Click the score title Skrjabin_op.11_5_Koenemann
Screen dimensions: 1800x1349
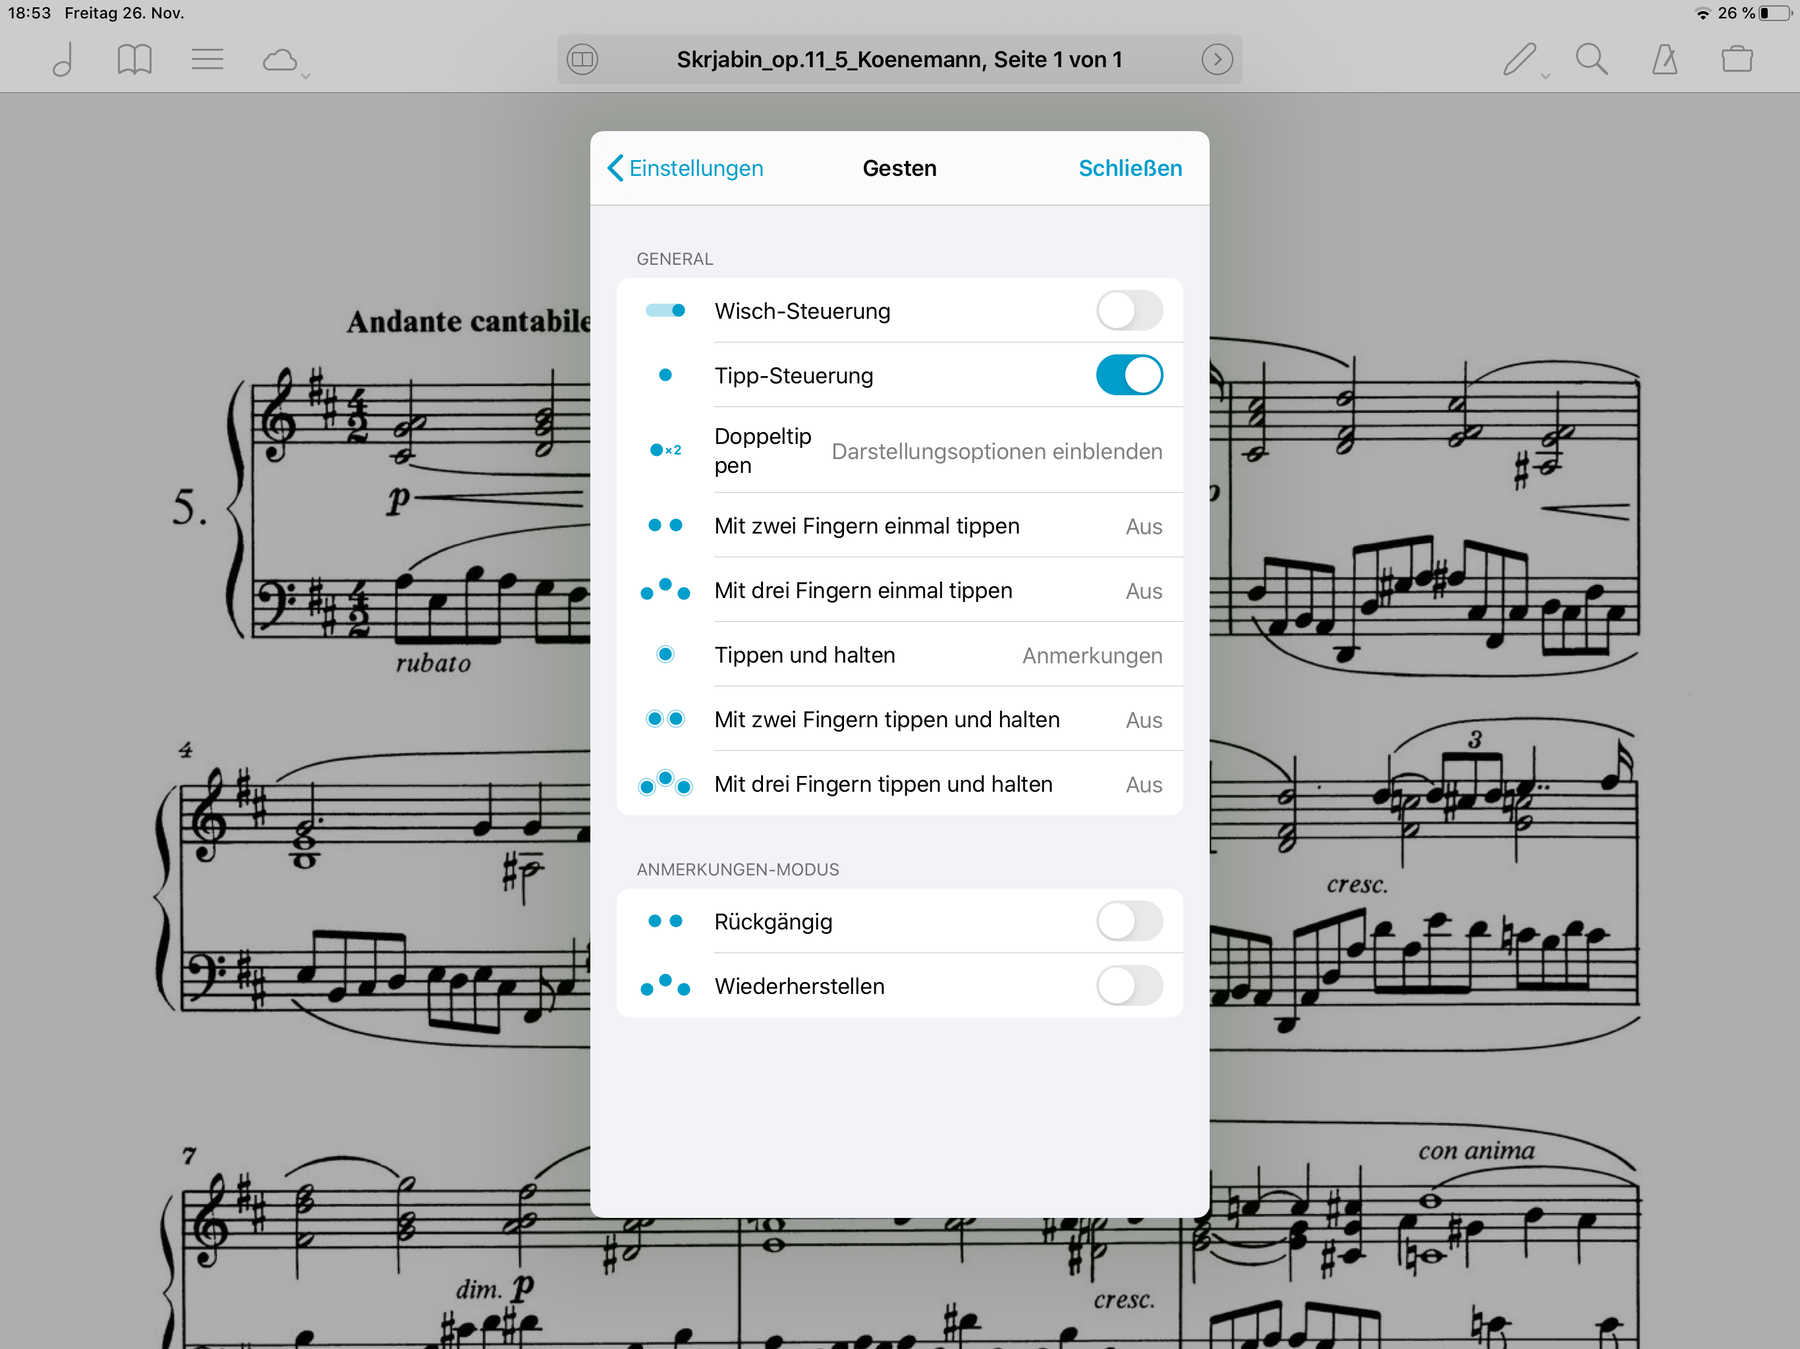899,60
